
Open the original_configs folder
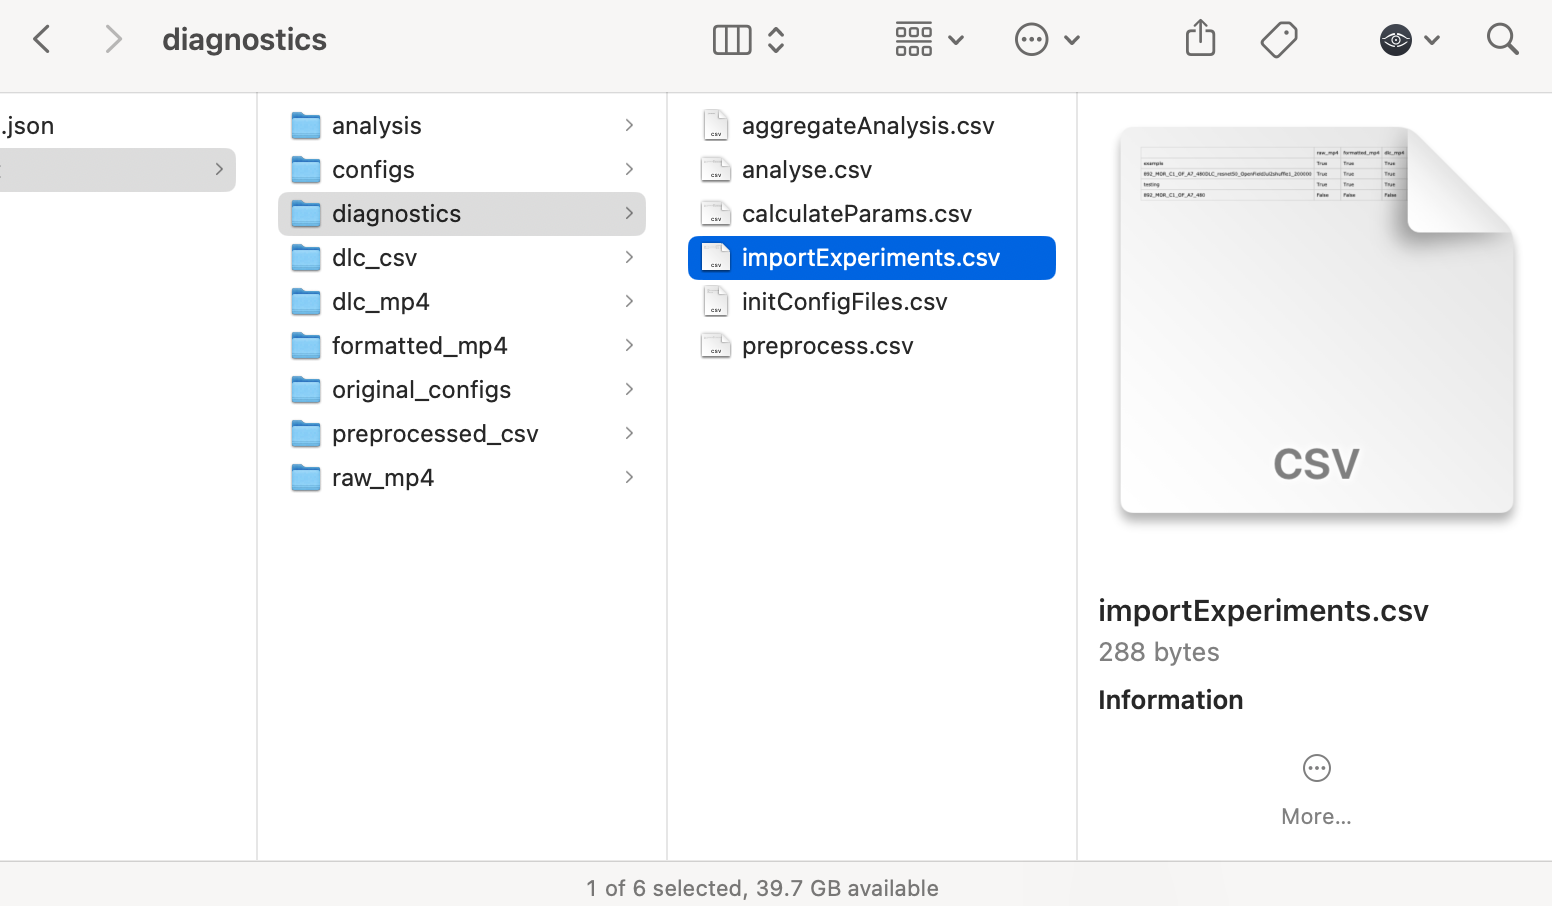coord(462,390)
